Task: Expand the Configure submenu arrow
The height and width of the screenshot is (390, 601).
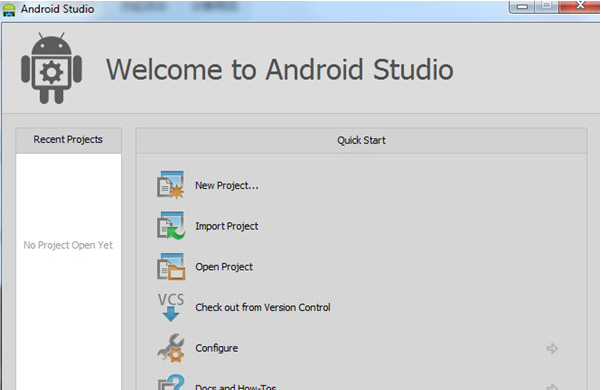Action: tap(552, 348)
